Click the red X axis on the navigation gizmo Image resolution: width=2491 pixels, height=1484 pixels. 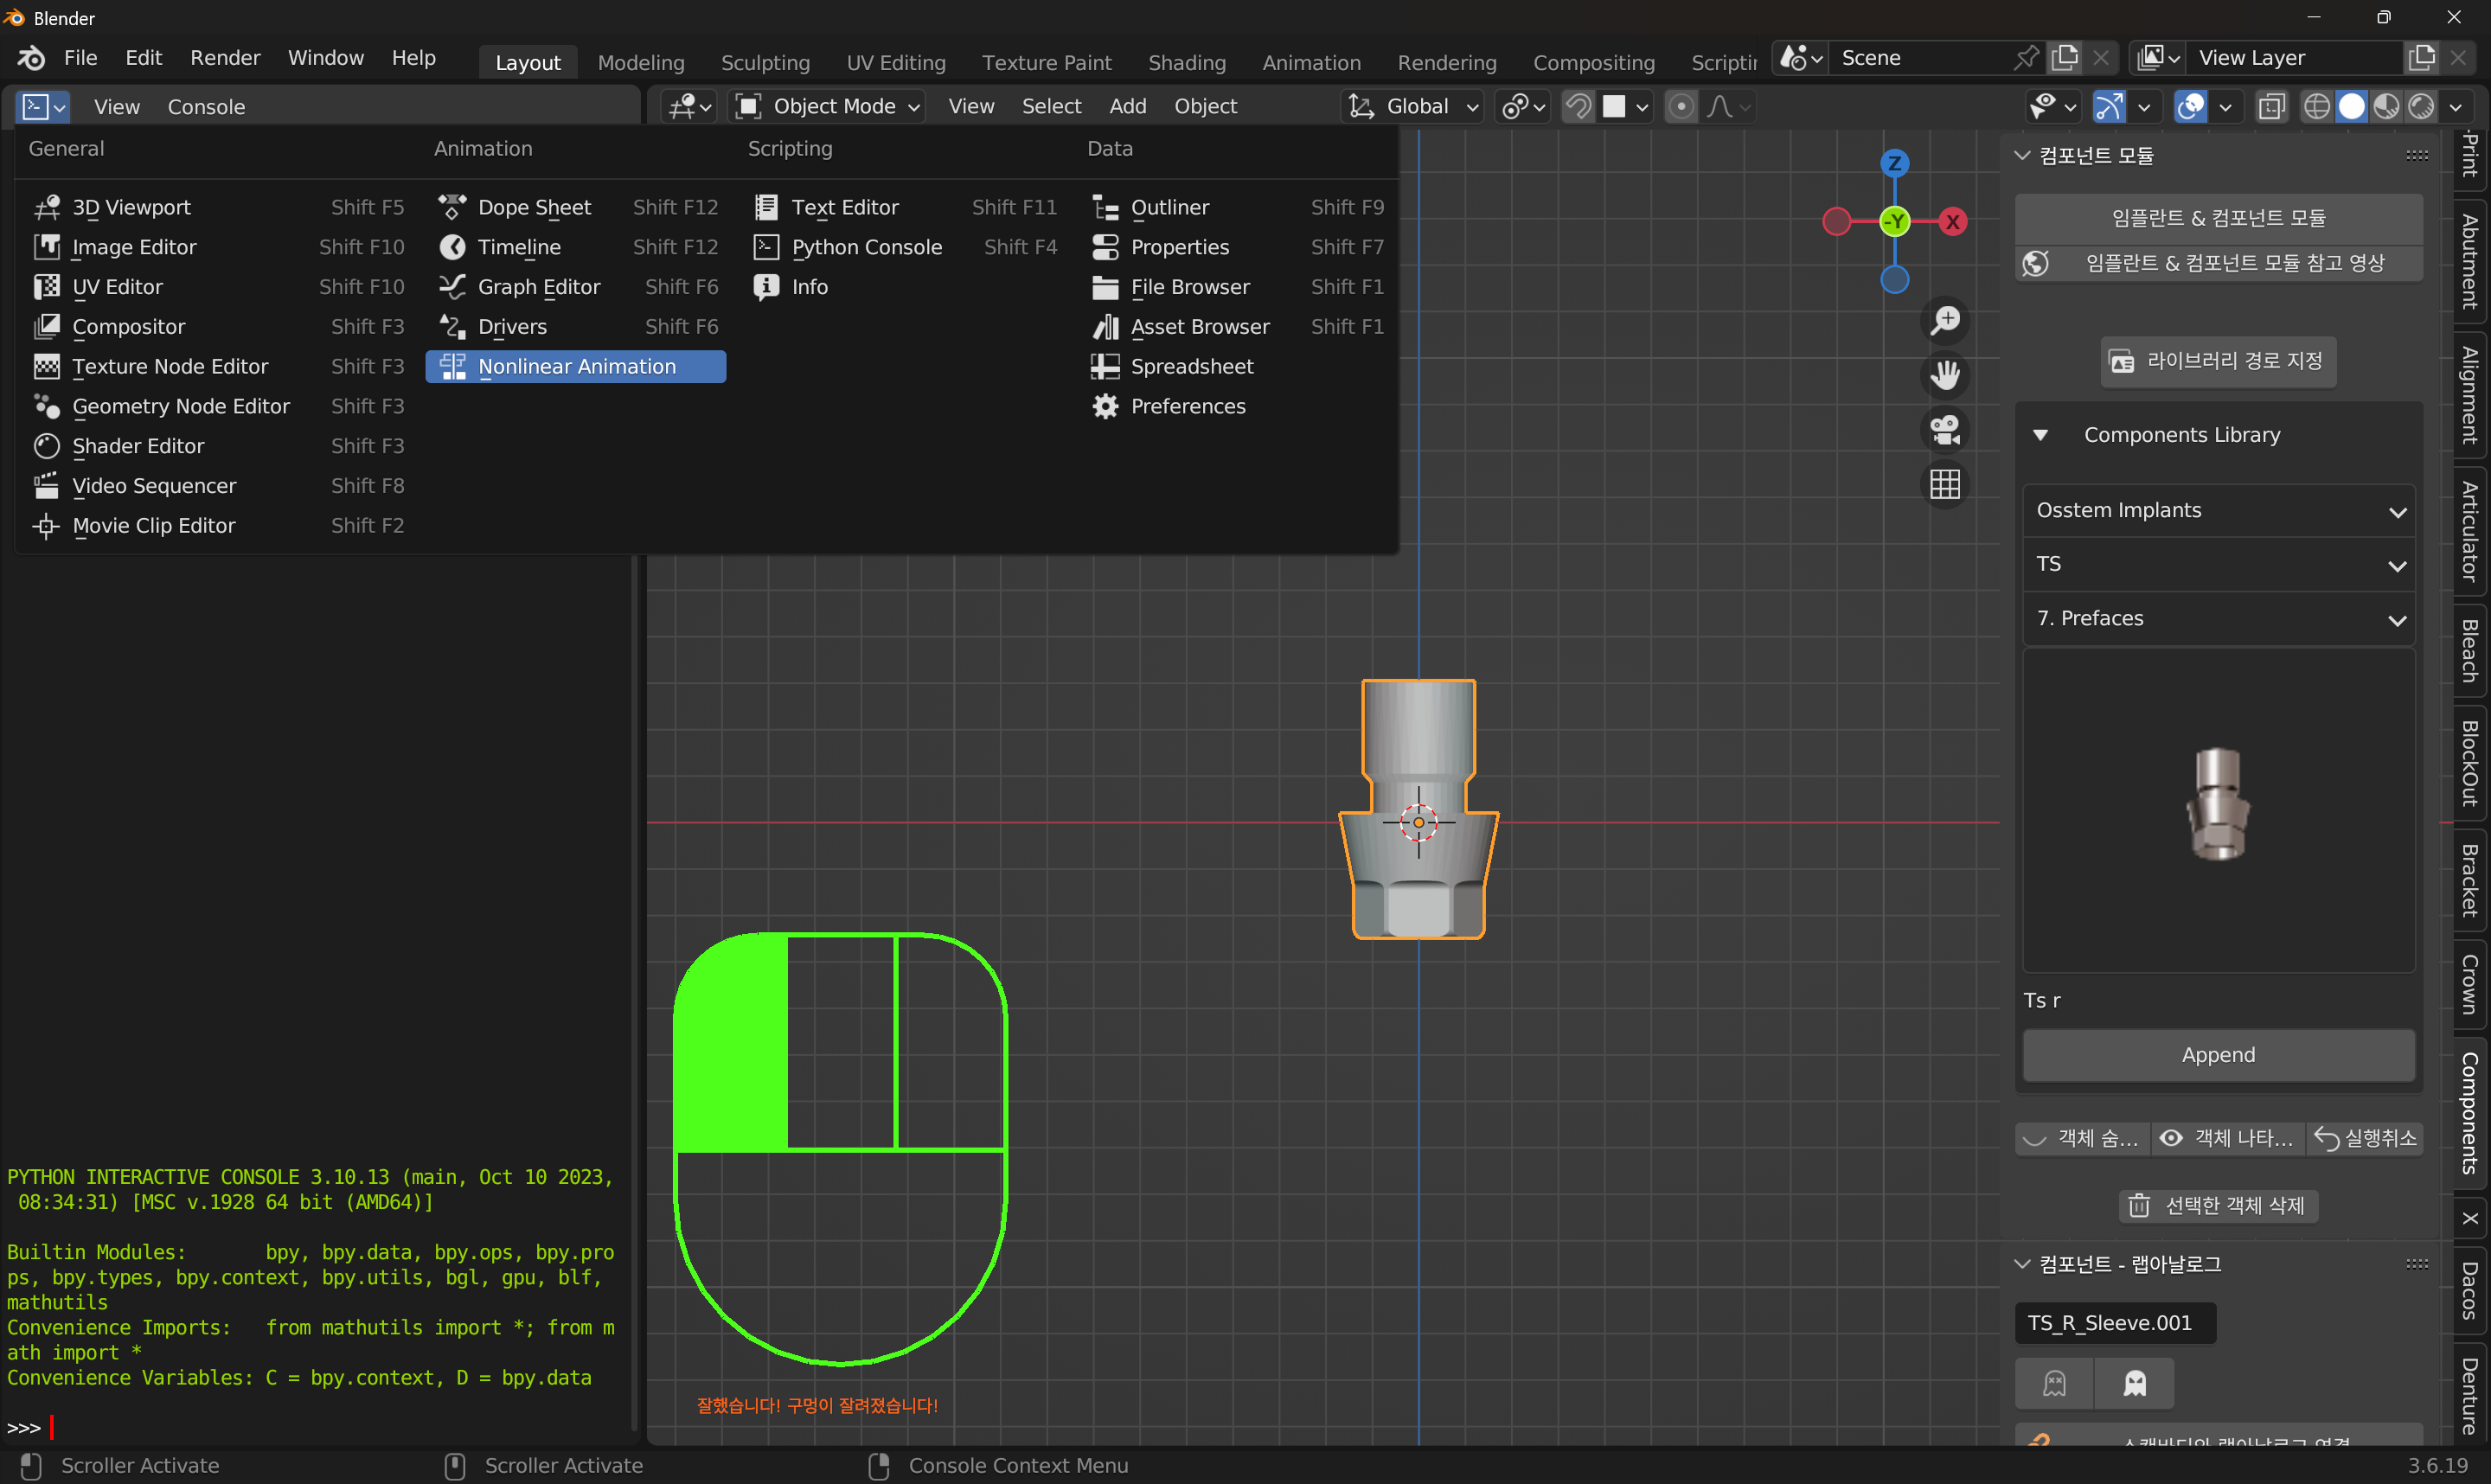[1952, 221]
